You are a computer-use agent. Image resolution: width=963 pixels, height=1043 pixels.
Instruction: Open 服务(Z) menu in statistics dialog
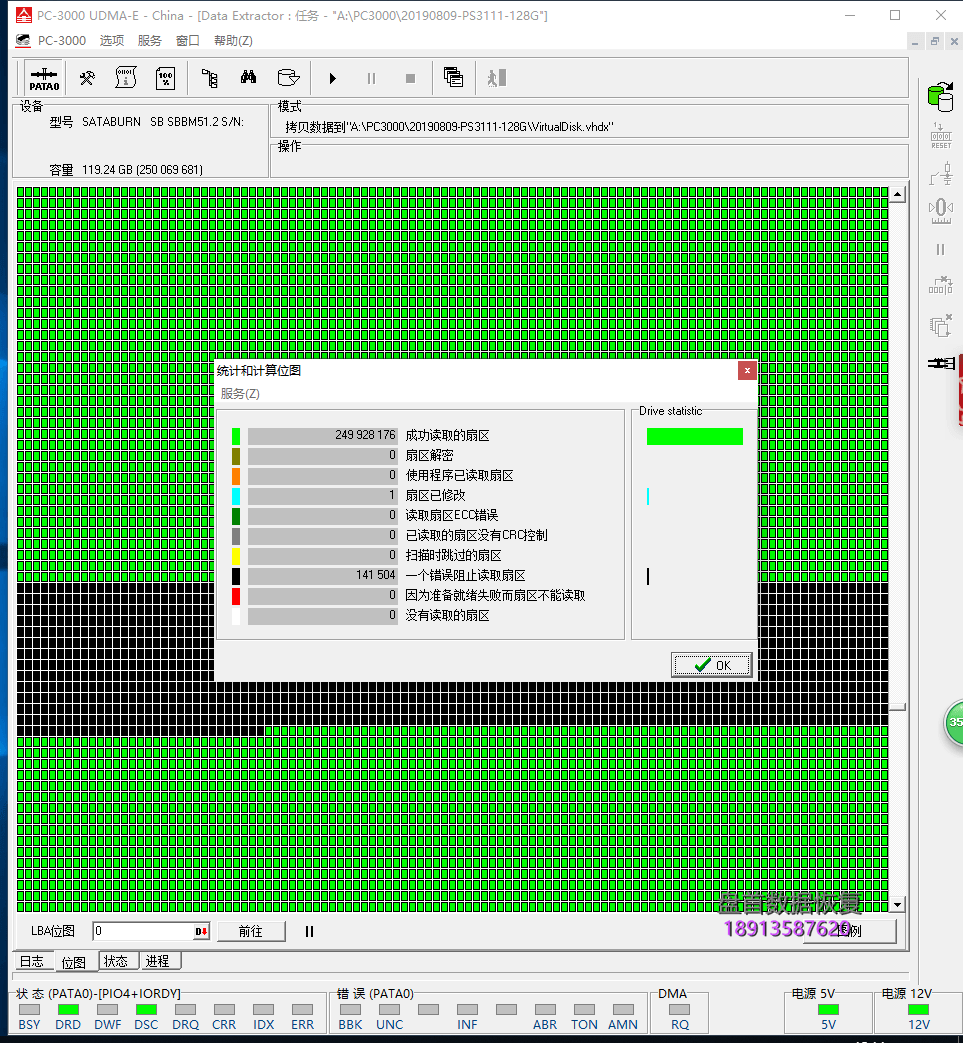(240, 394)
